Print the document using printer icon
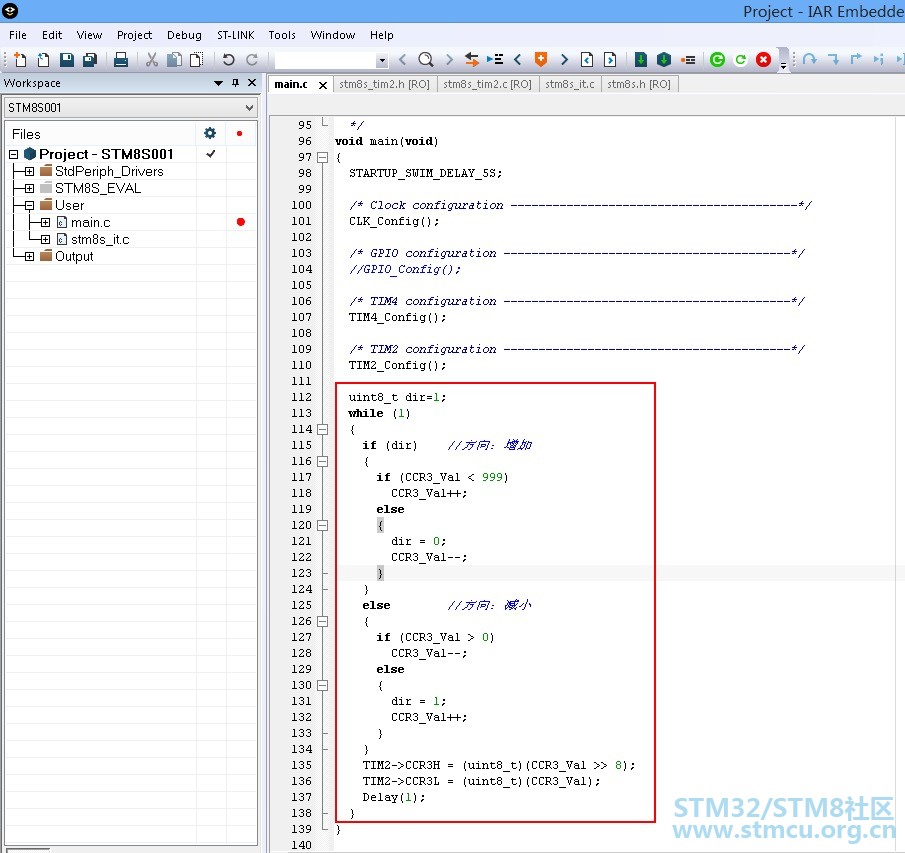 coord(121,59)
